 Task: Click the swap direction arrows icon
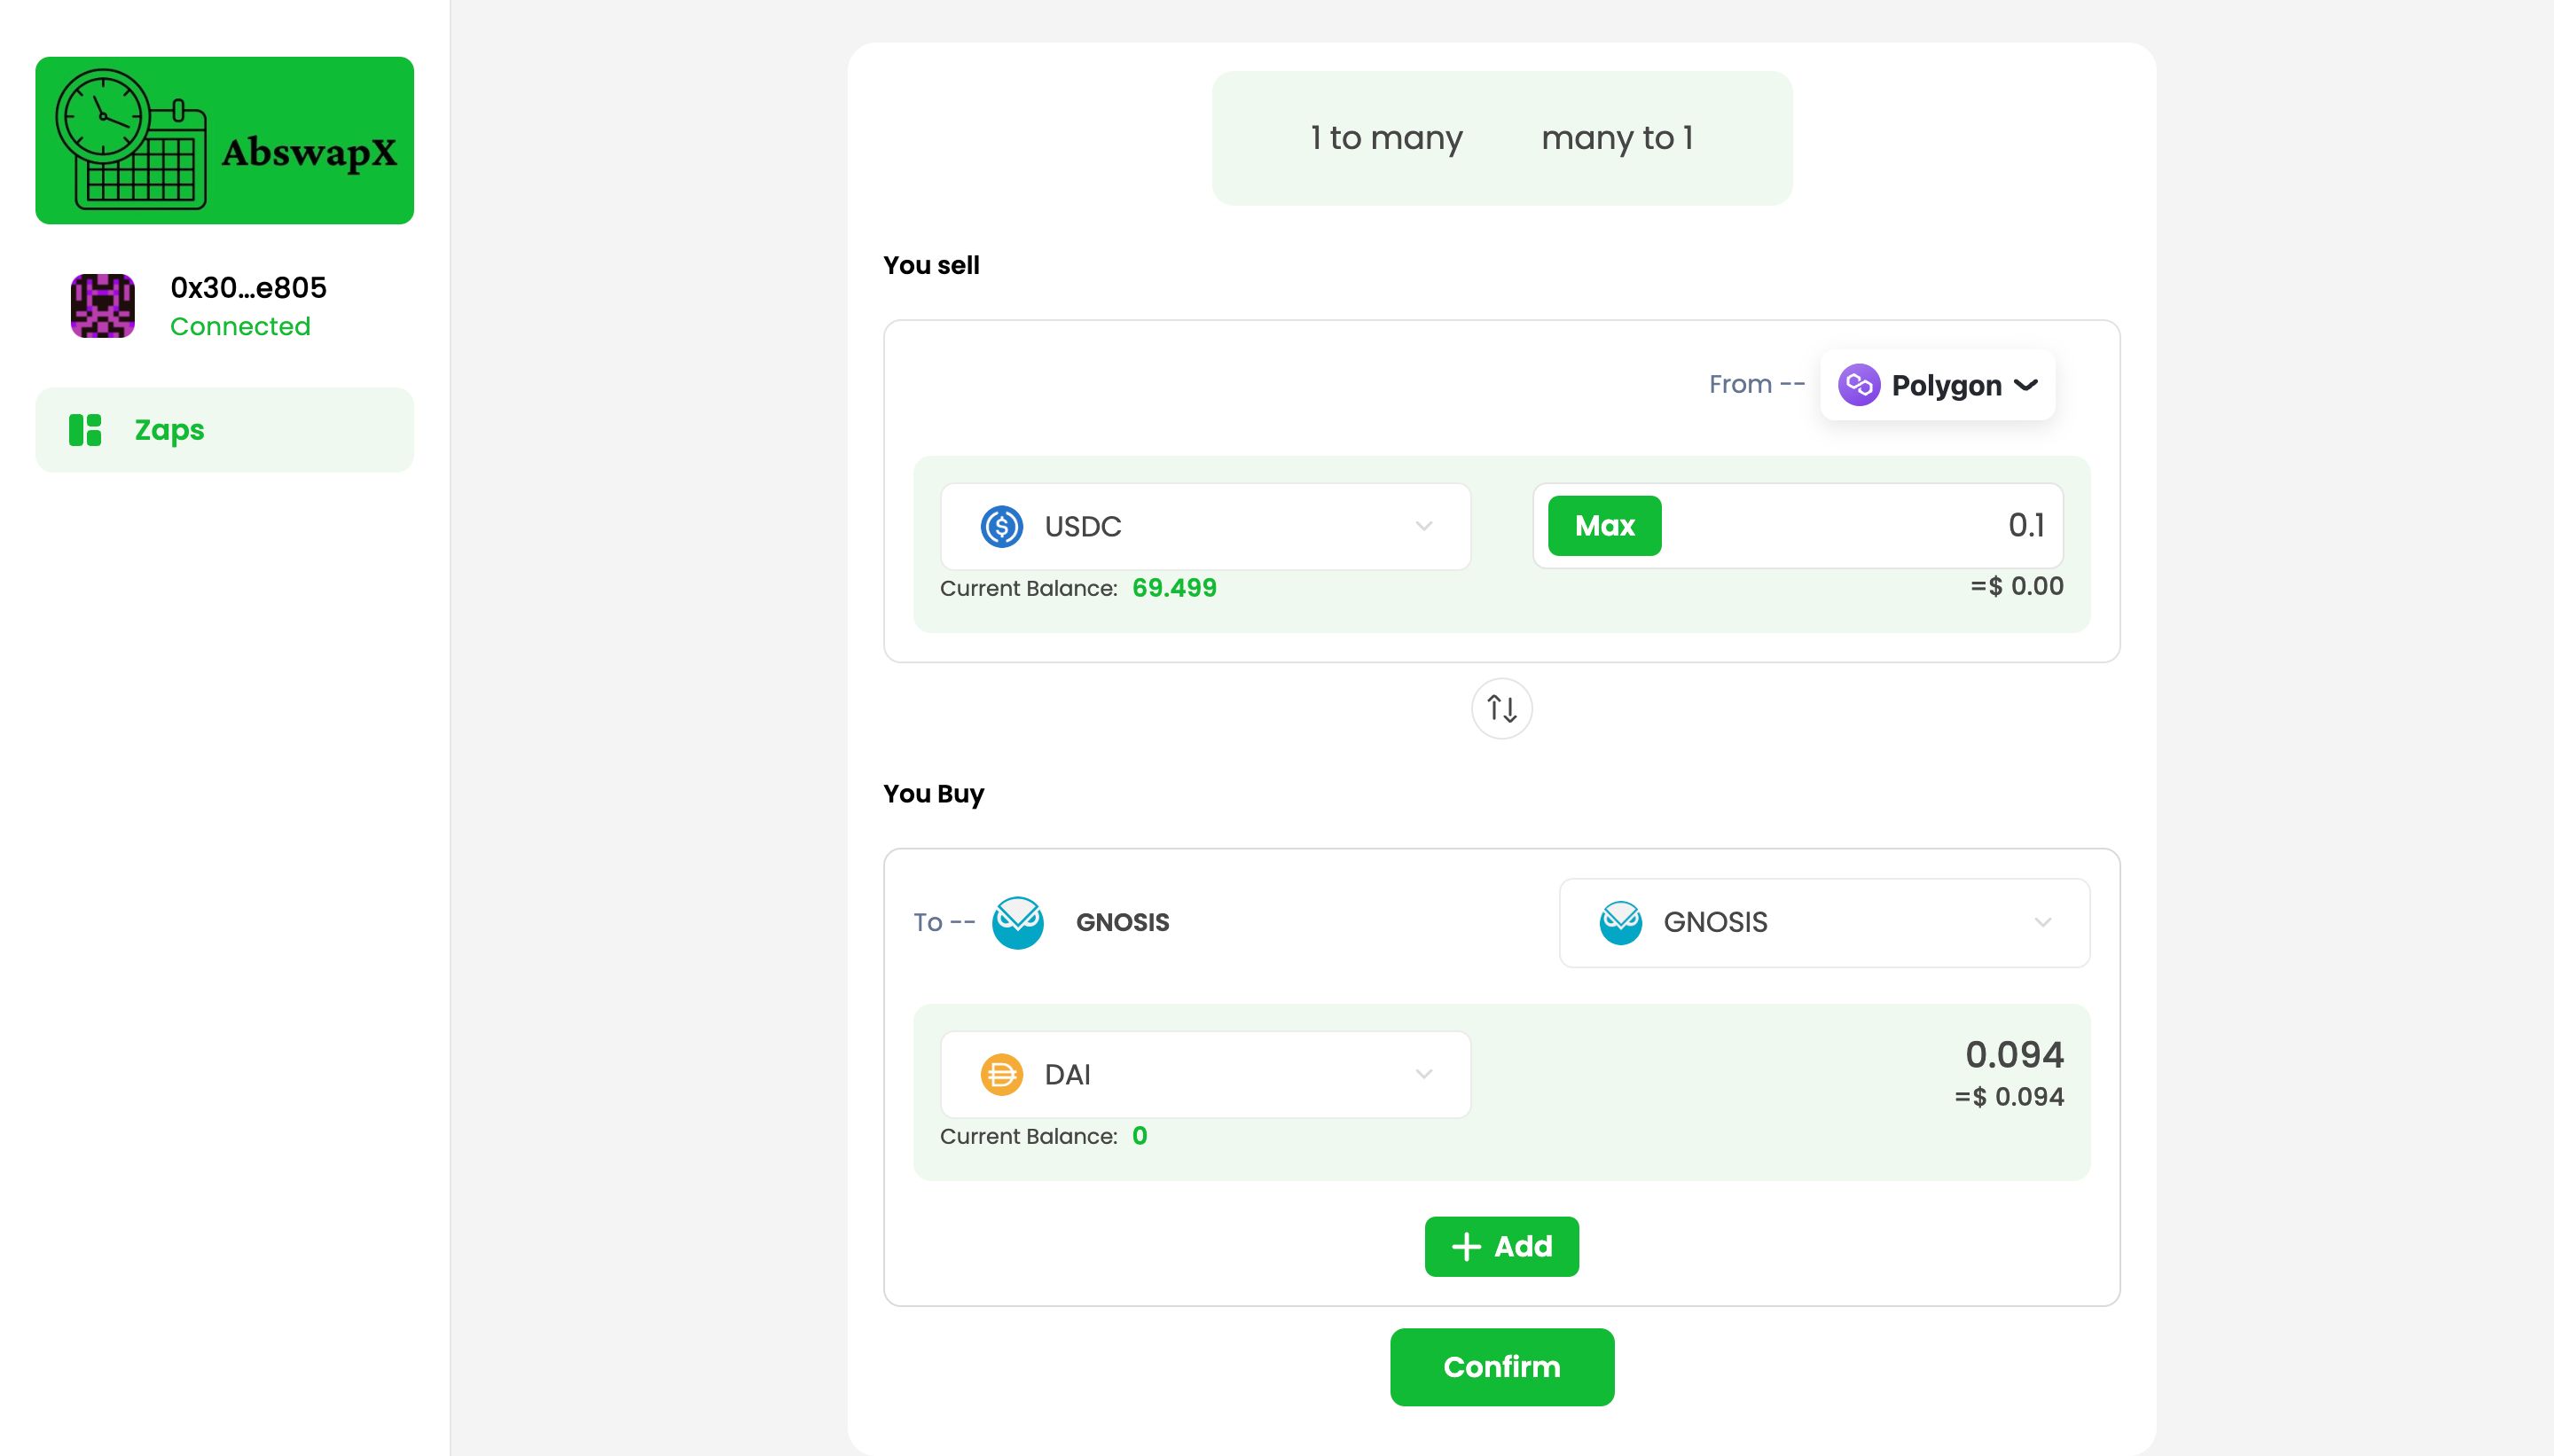coord(1500,708)
